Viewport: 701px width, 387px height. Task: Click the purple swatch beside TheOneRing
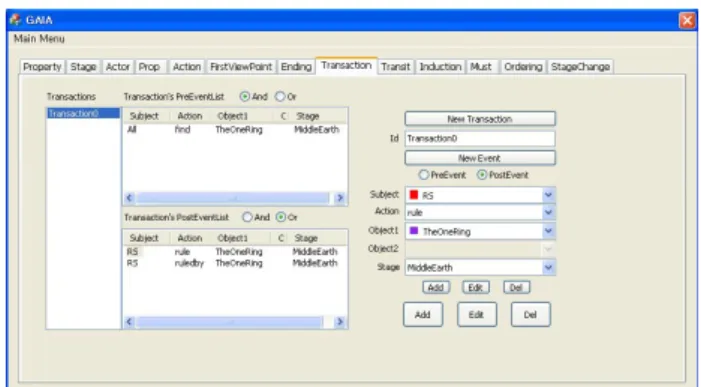coord(414,231)
